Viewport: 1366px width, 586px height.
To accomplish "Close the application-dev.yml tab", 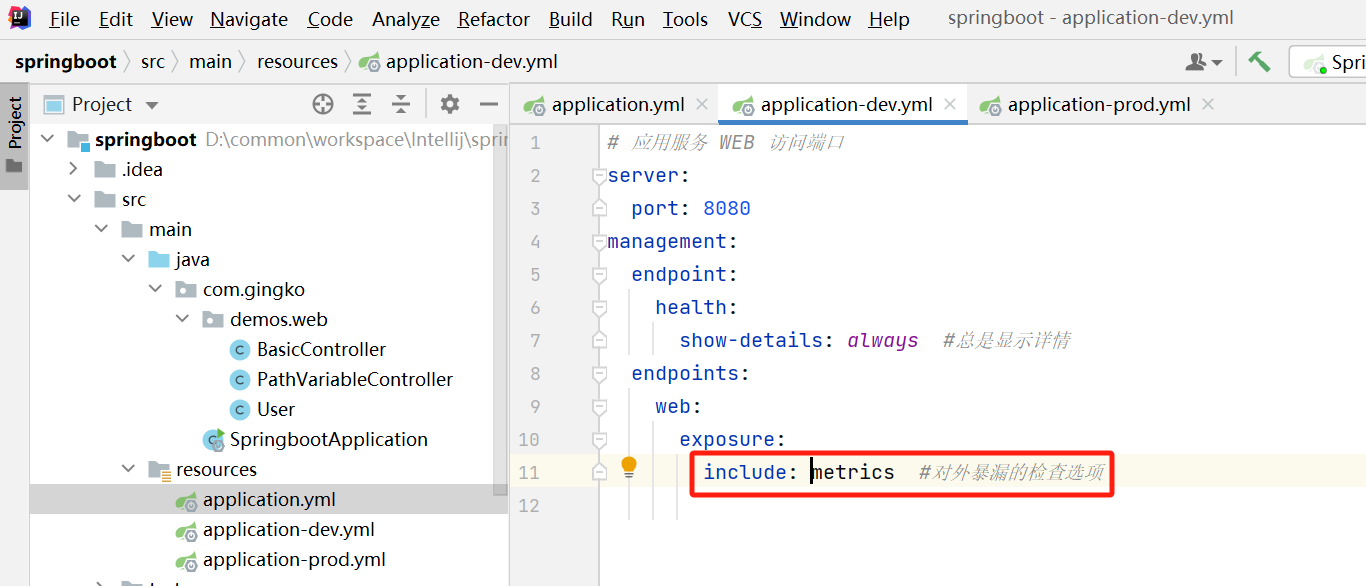I will (x=950, y=104).
